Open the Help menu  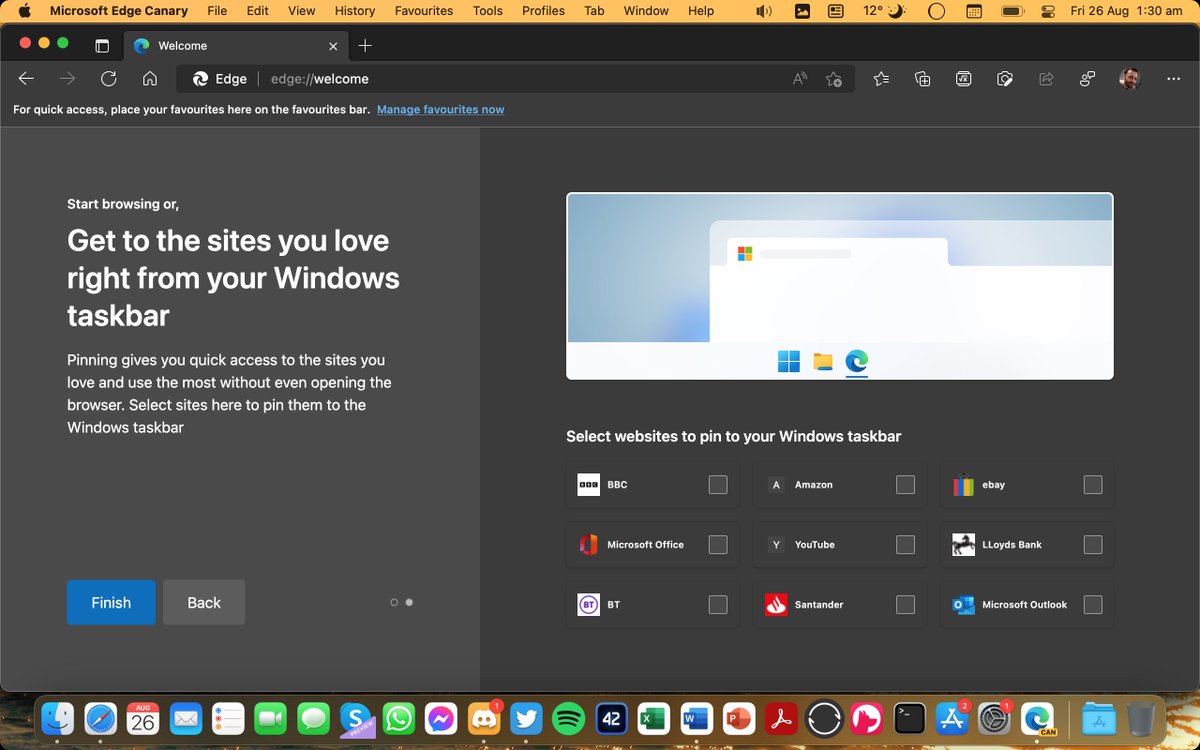pyautogui.click(x=701, y=11)
